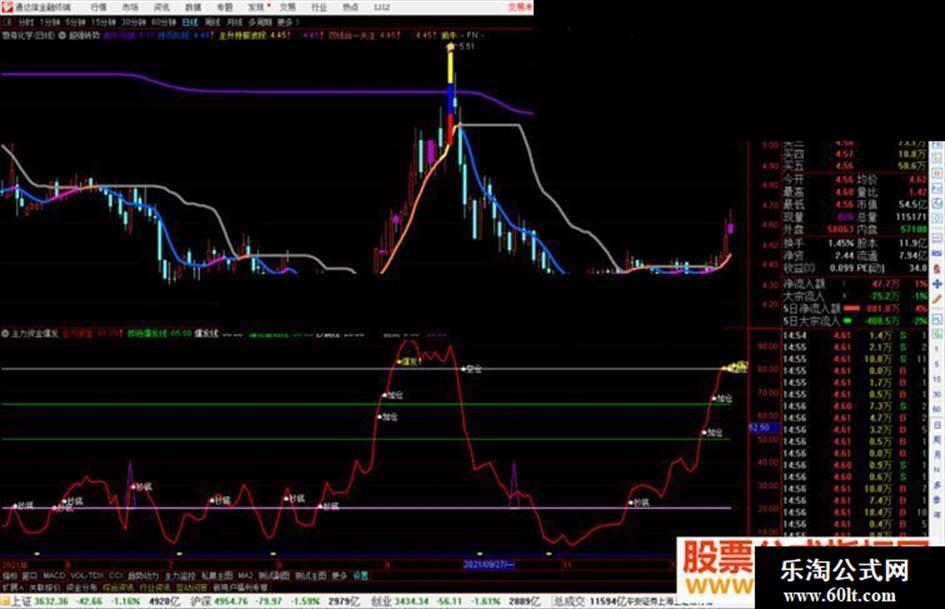This screenshot has width=945, height=609.
Task: Switch chart to 分时 period
Action: (x=26, y=22)
